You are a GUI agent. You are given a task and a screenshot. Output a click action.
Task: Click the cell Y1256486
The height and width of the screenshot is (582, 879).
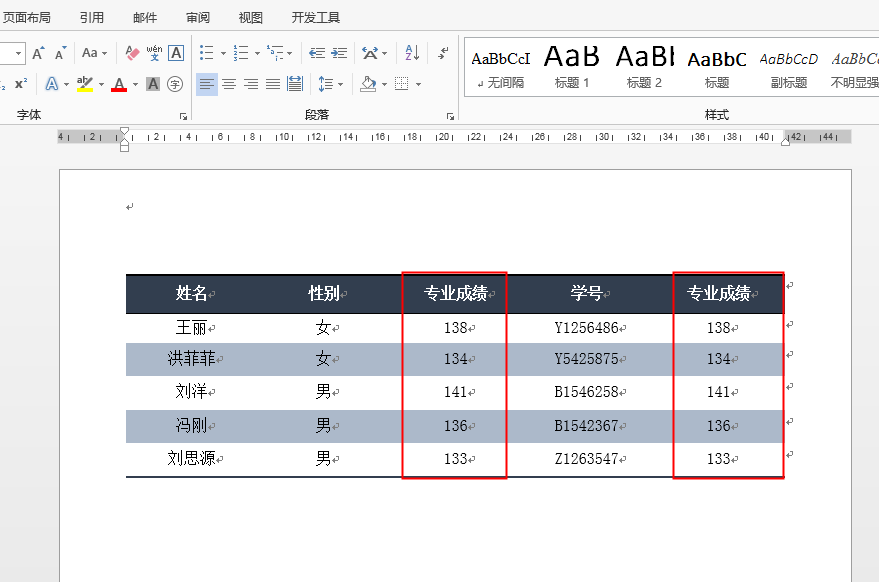click(x=589, y=327)
